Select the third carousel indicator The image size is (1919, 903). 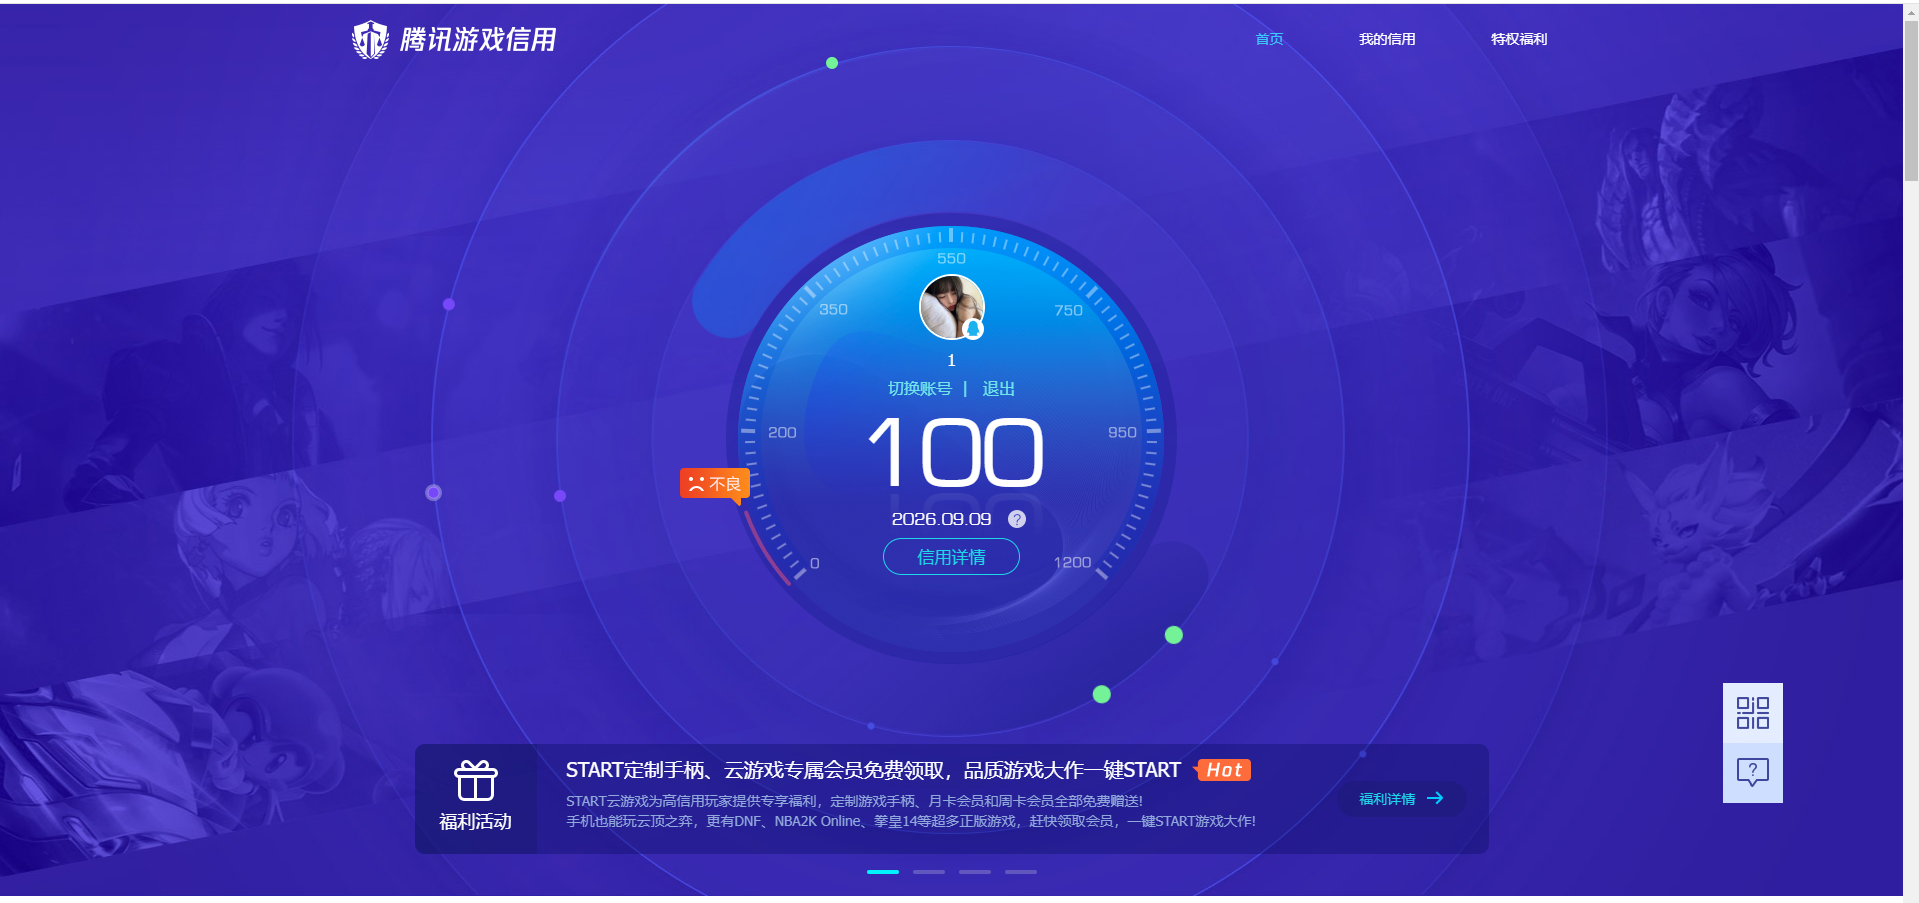975,872
